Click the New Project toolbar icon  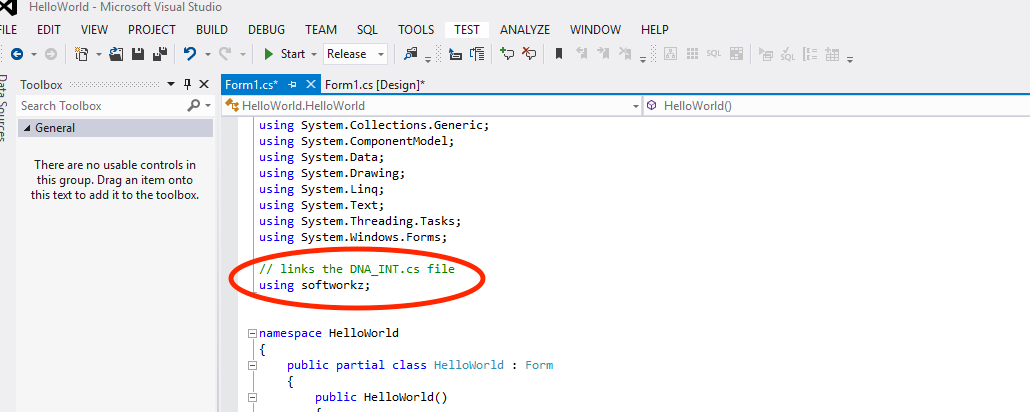tap(81, 55)
